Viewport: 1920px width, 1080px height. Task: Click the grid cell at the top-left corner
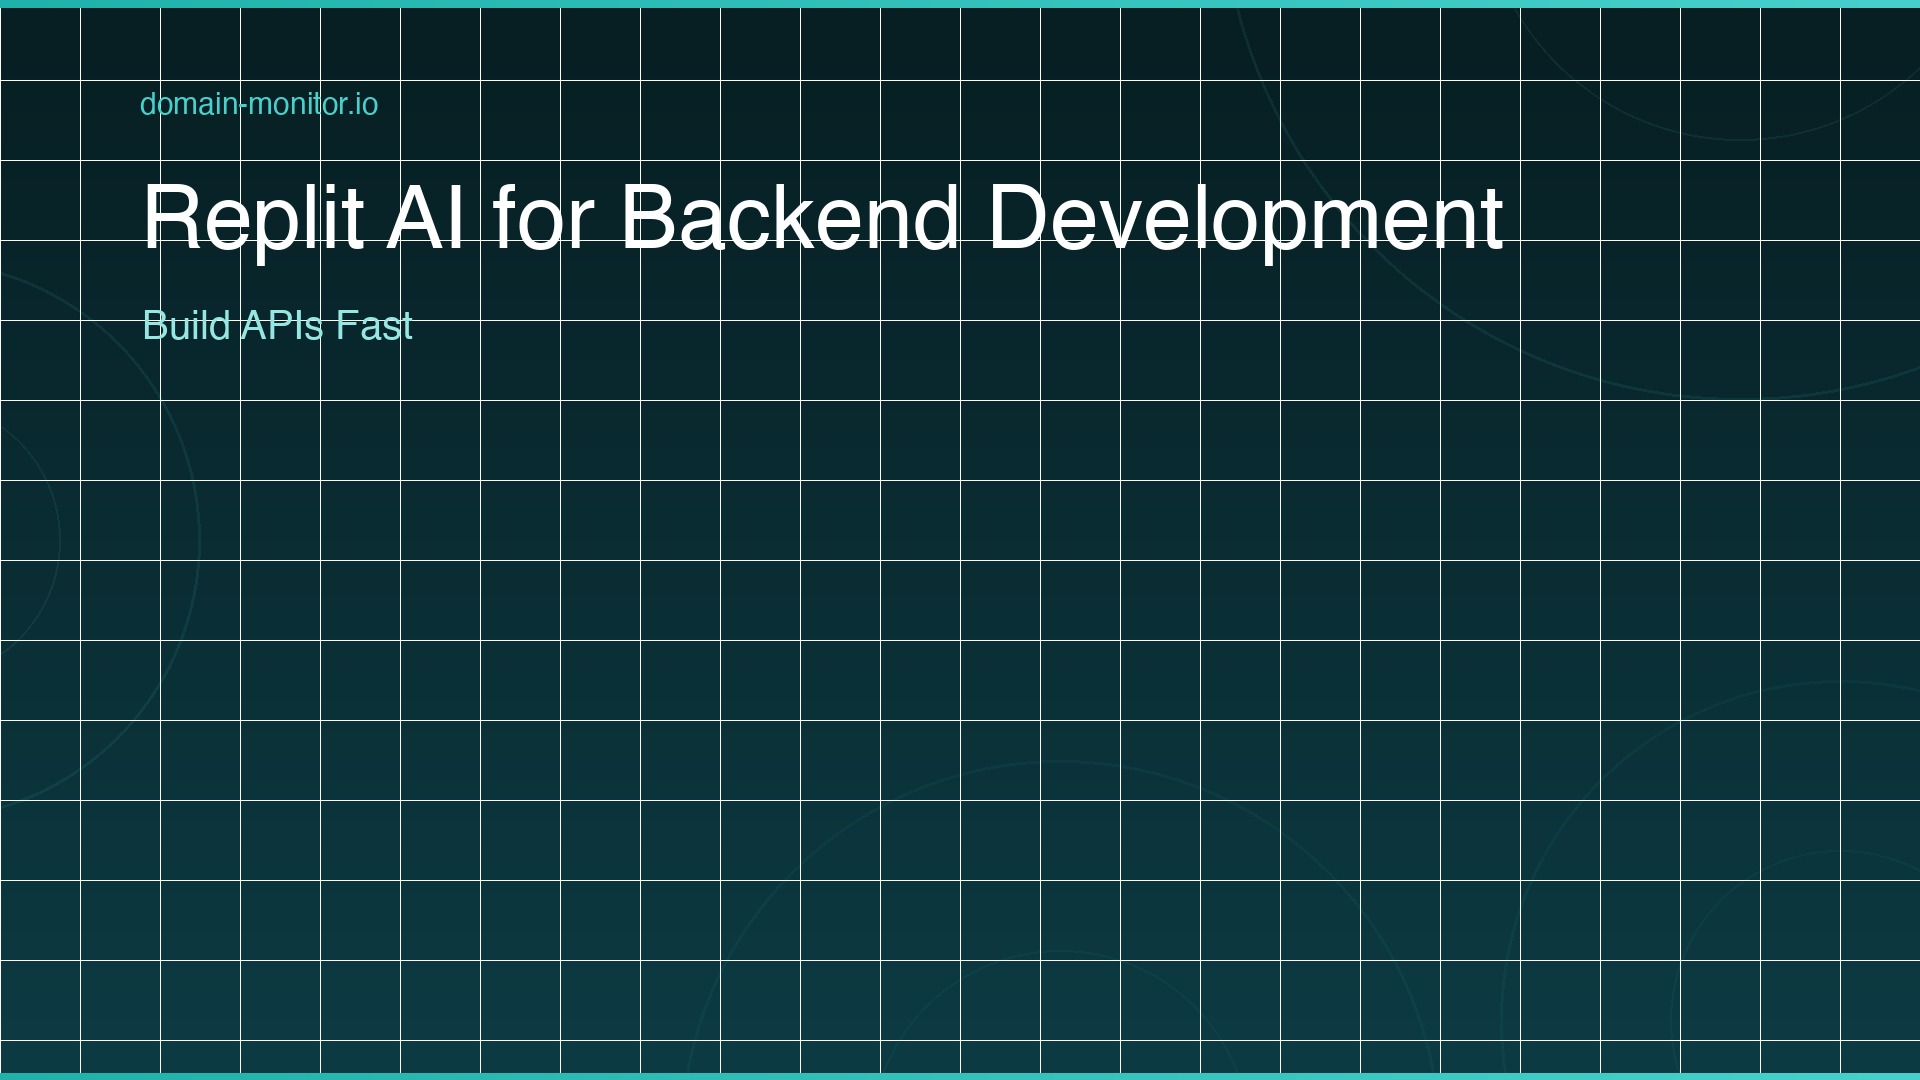[40, 45]
